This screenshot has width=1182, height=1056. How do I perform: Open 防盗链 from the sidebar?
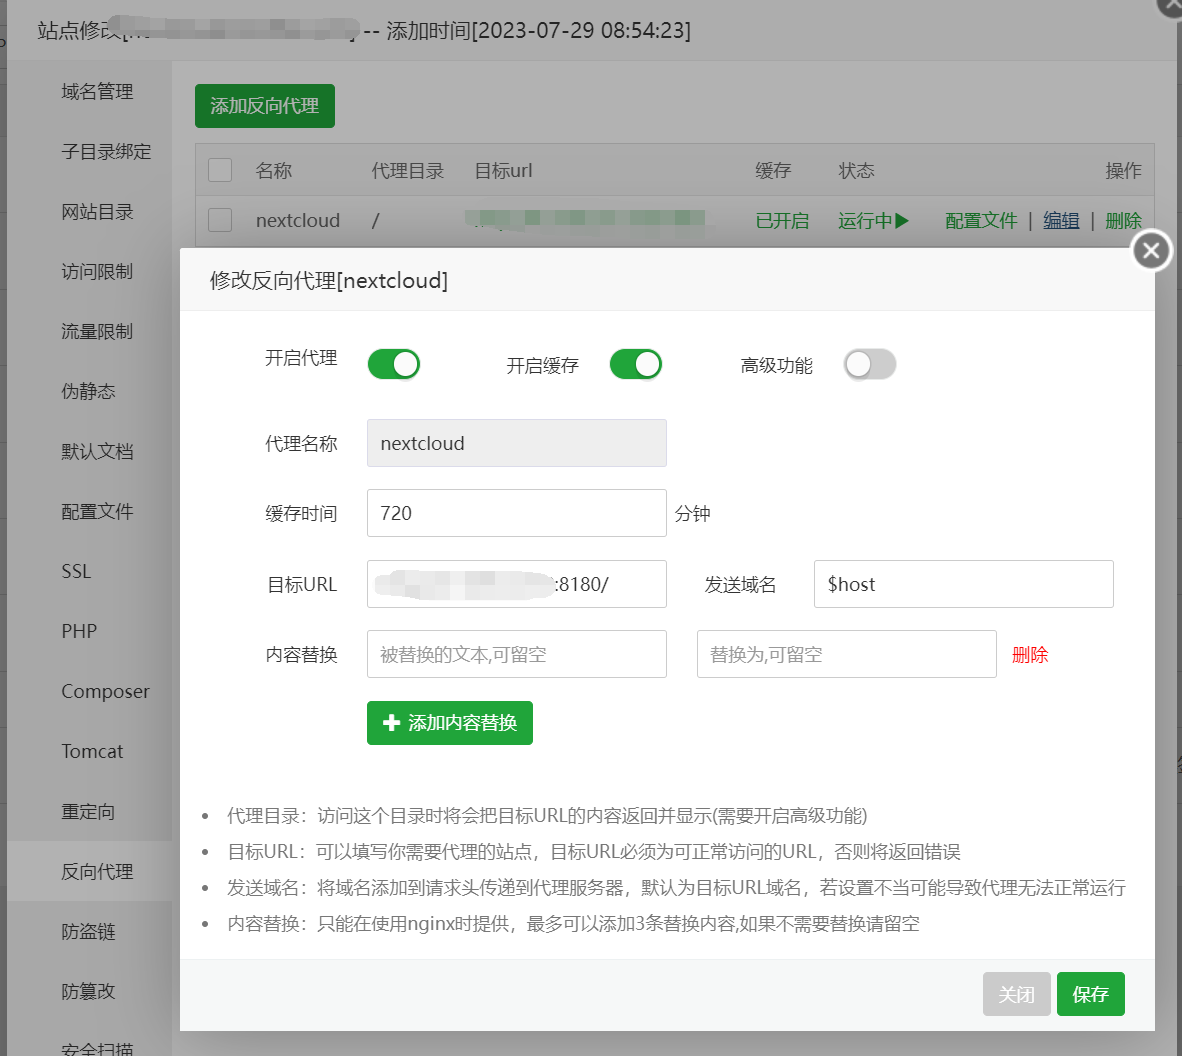[x=92, y=931]
